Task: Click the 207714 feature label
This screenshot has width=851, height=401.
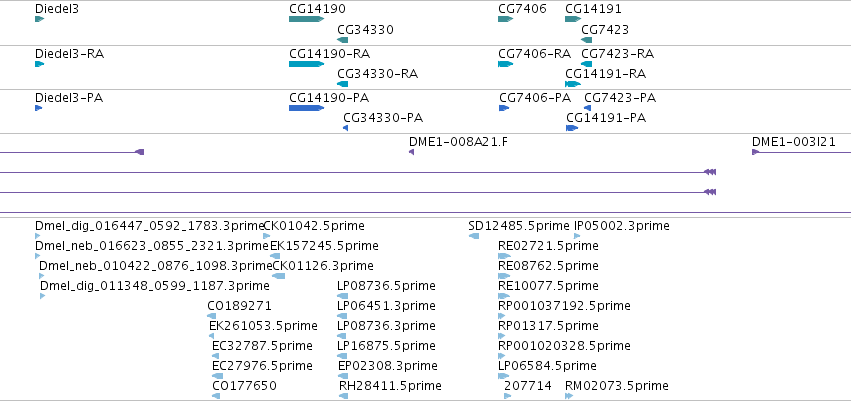Action: (x=528, y=386)
